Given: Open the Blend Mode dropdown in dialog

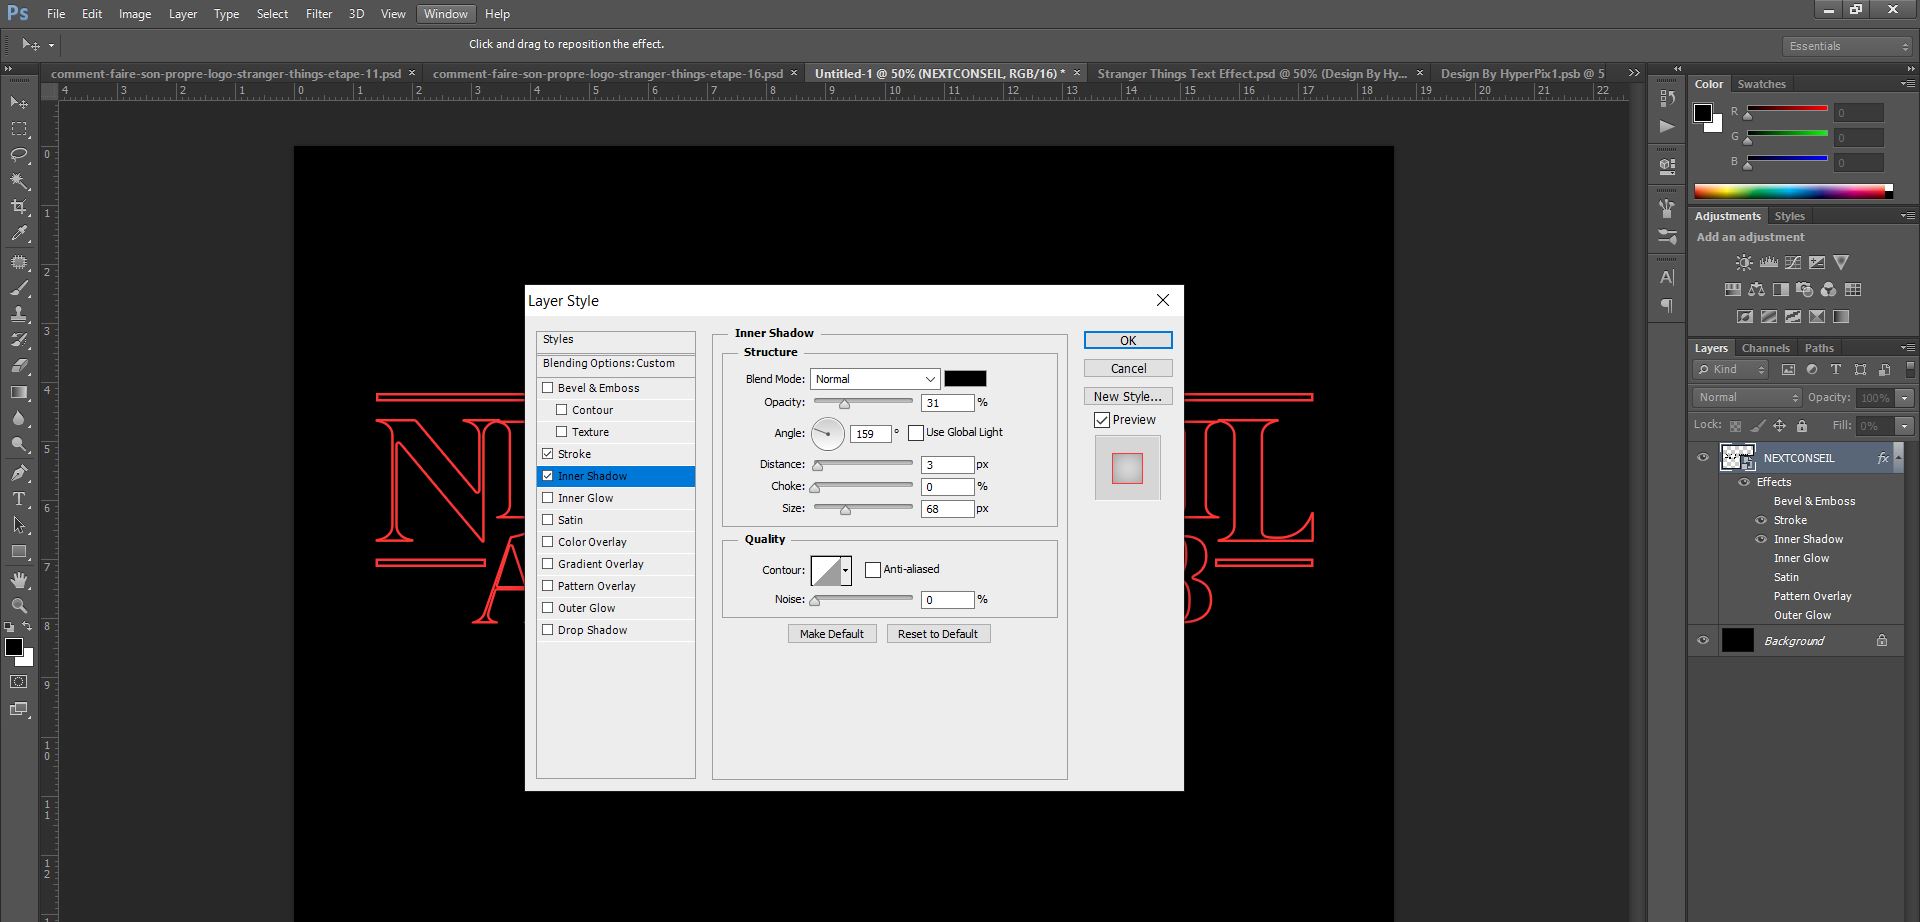Looking at the screenshot, I should coord(875,379).
